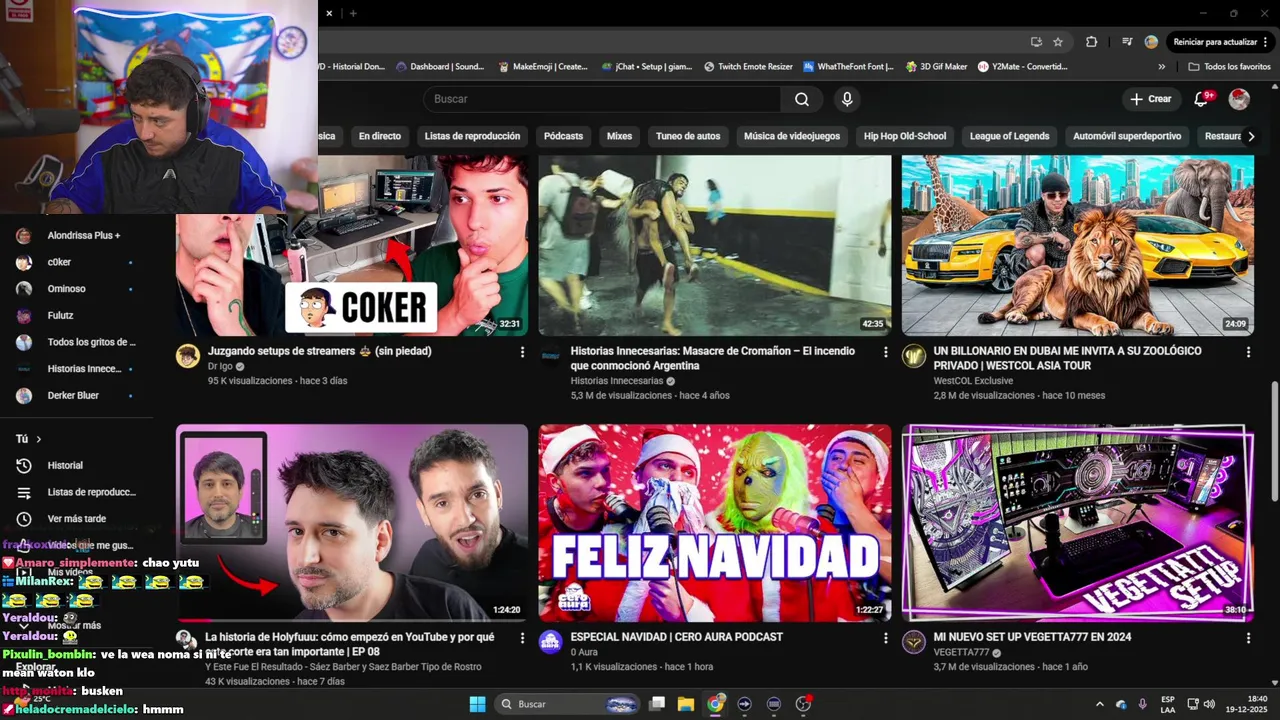Open the 3D Gif Maker bookmark
This screenshot has height=720, width=1280.
937,67
